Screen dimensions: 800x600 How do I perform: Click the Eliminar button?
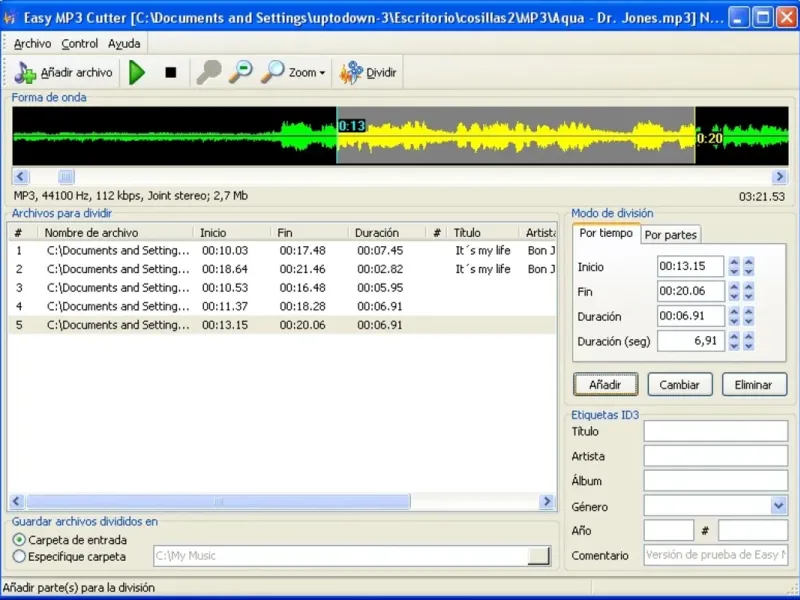click(753, 385)
